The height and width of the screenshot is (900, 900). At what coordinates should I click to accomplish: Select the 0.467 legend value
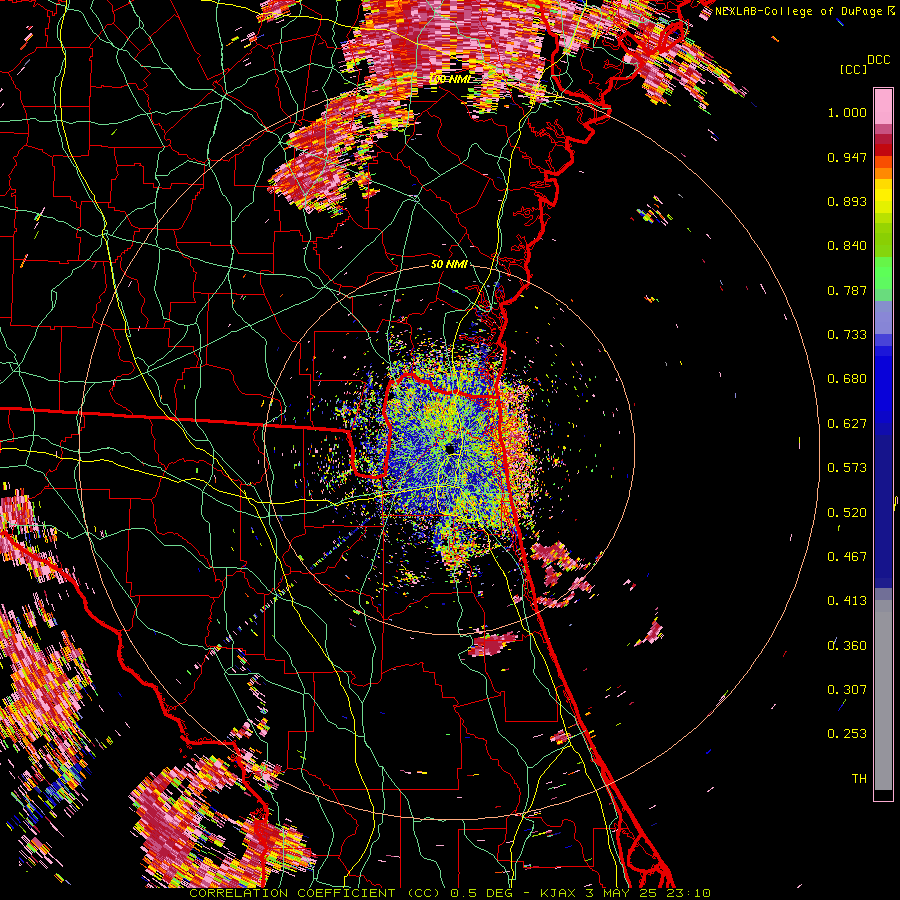(x=847, y=557)
